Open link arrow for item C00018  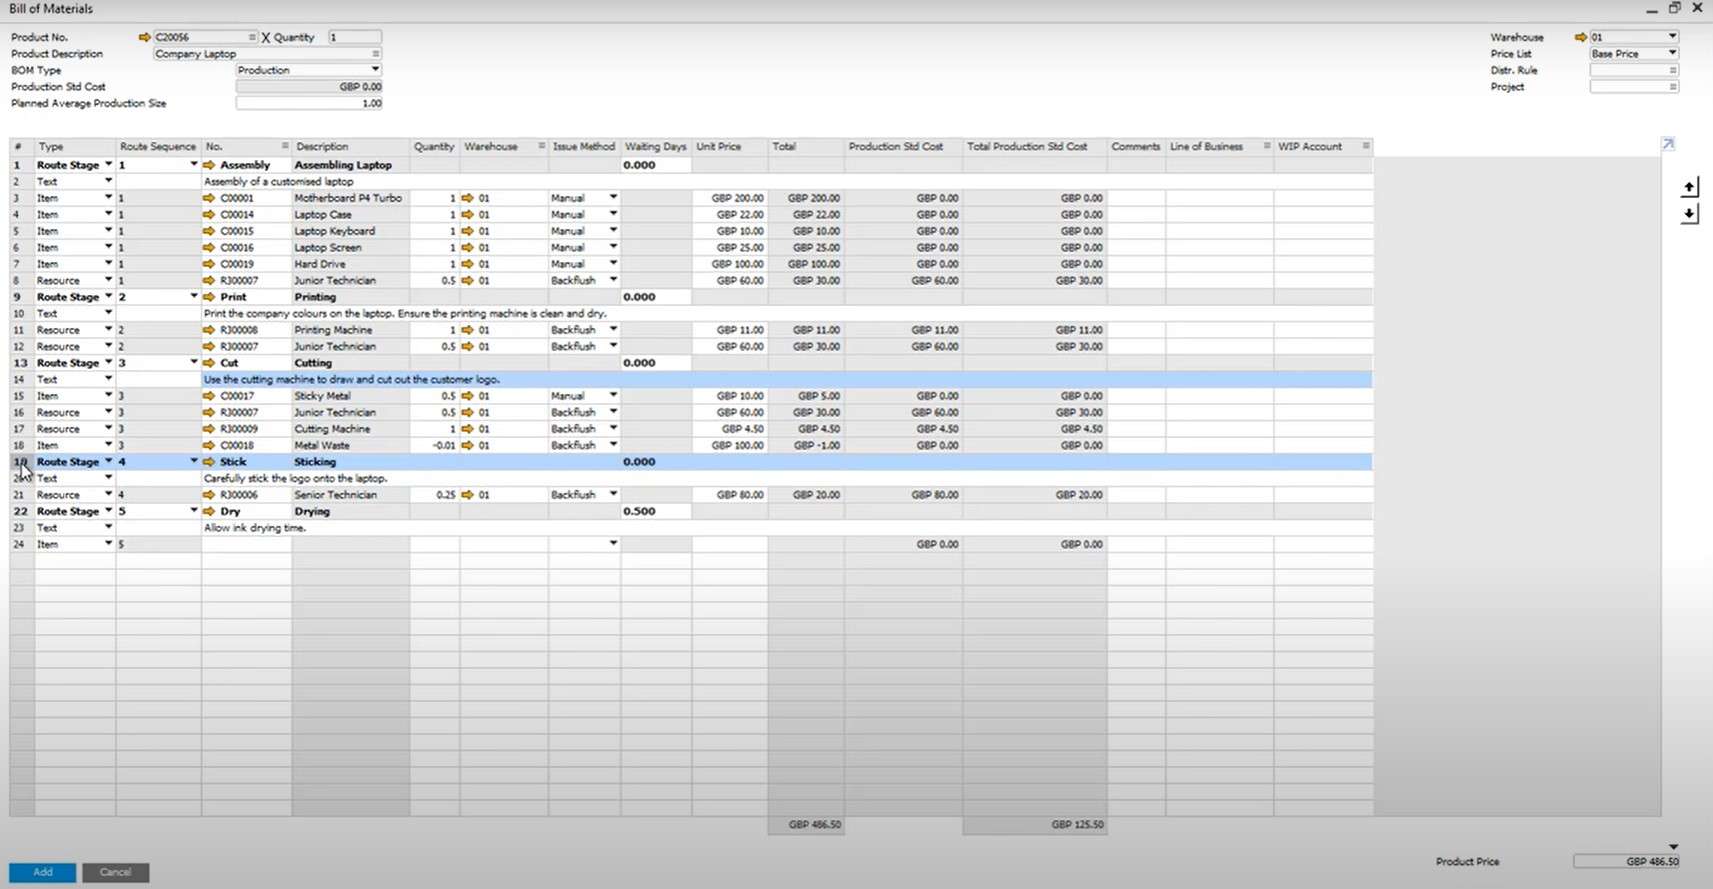point(209,445)
